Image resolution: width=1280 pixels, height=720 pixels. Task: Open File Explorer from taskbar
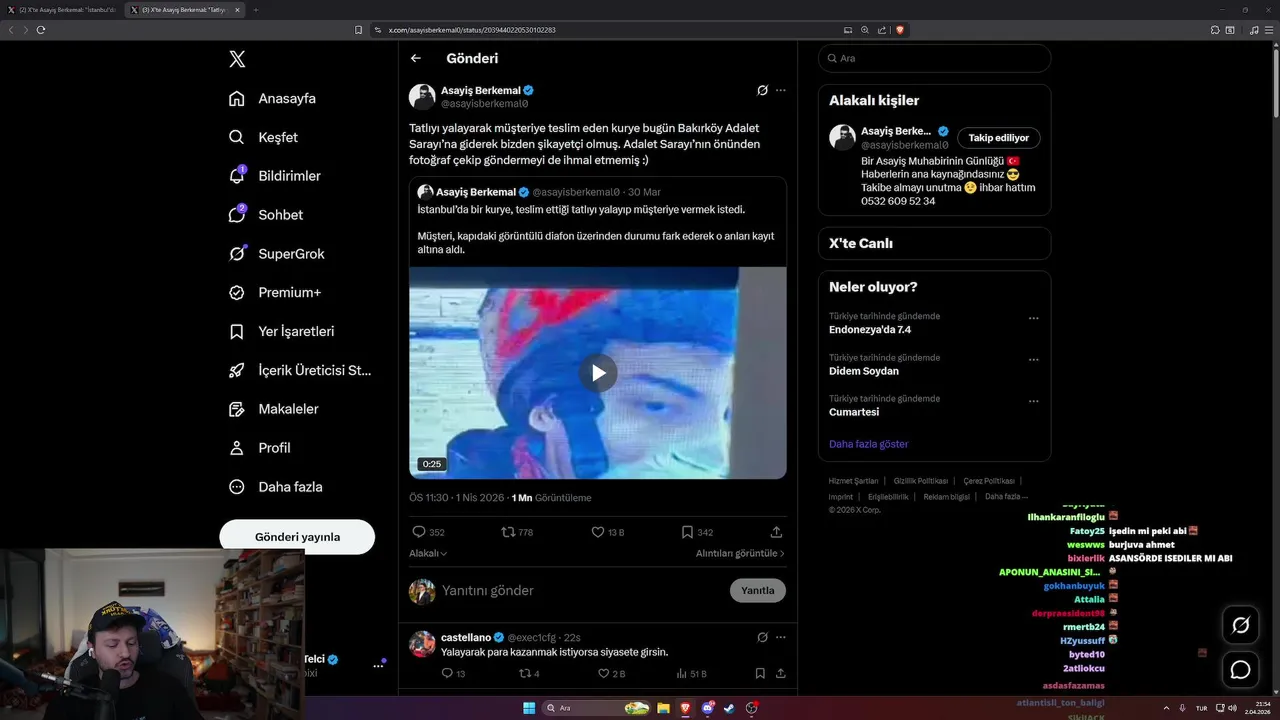coord(662,708)
